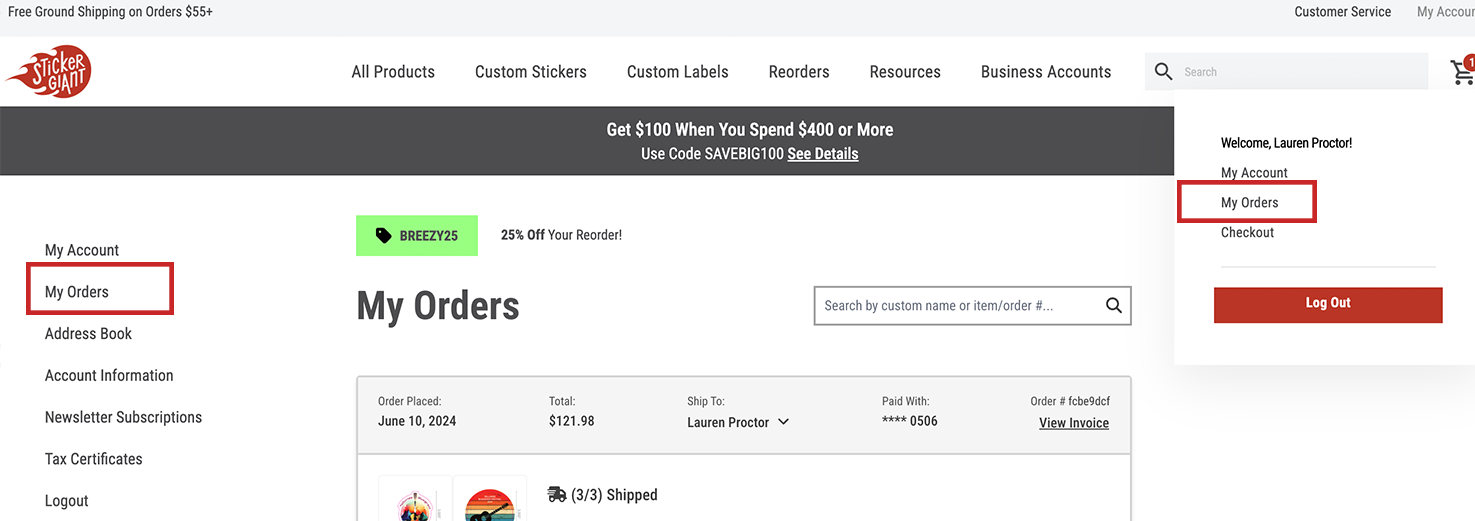Viewport: 1475px width, 521px height.
Task: Open View Invoice link
Action: 1074,423
